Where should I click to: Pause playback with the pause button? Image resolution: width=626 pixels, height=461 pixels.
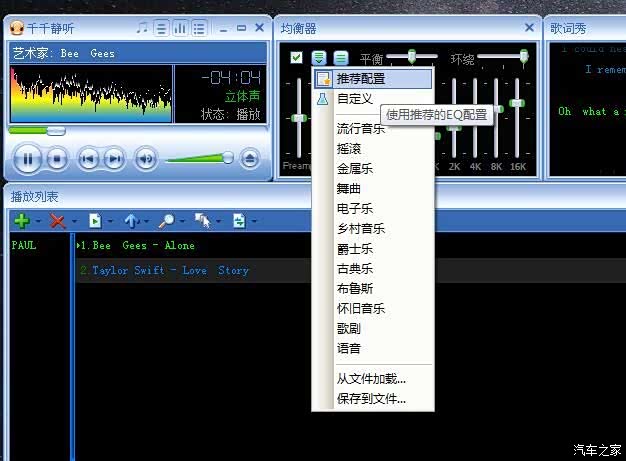[x=27, y=158]
